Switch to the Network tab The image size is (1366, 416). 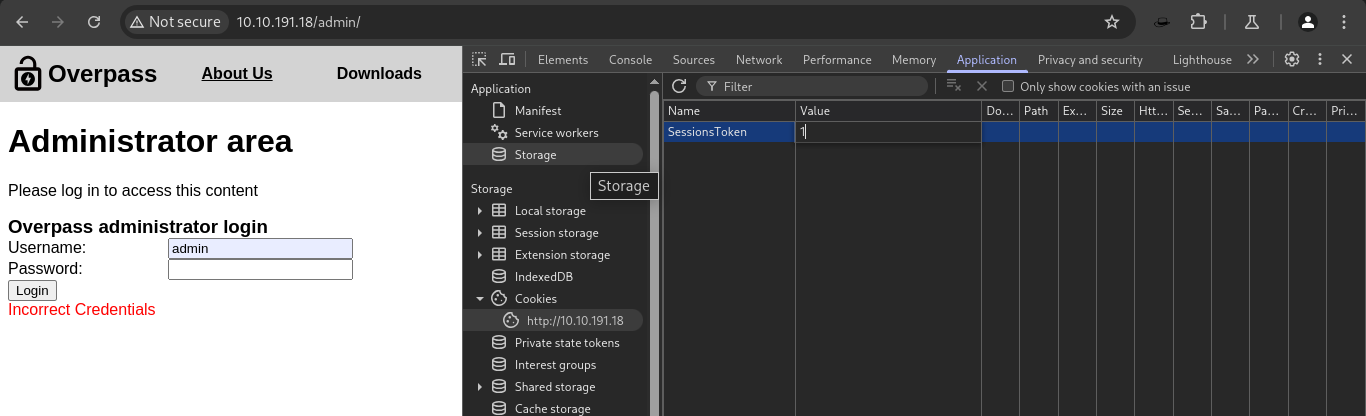pos(758,60)
